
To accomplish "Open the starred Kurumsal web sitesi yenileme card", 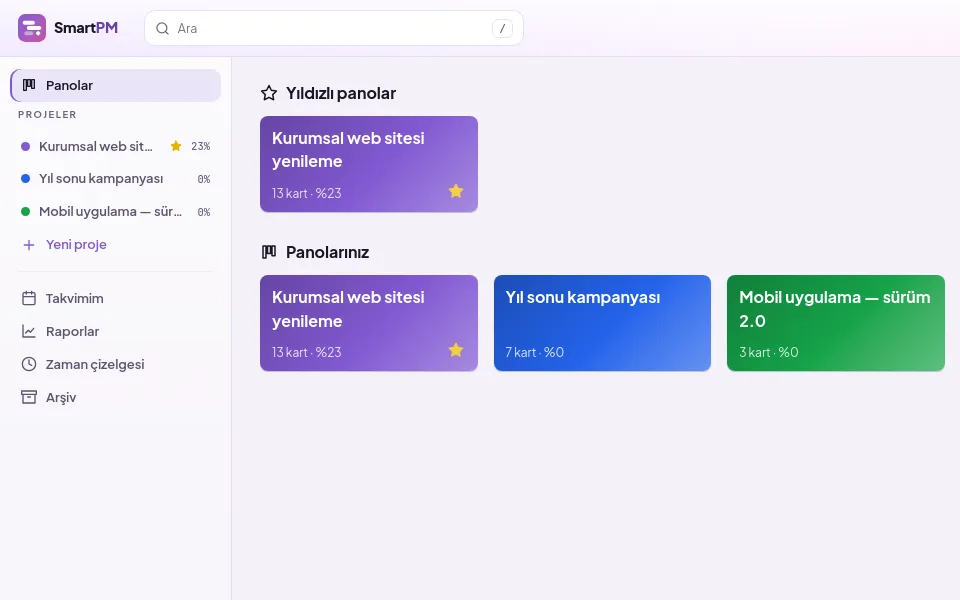I will pyautogui.click(x=369, y=164).
